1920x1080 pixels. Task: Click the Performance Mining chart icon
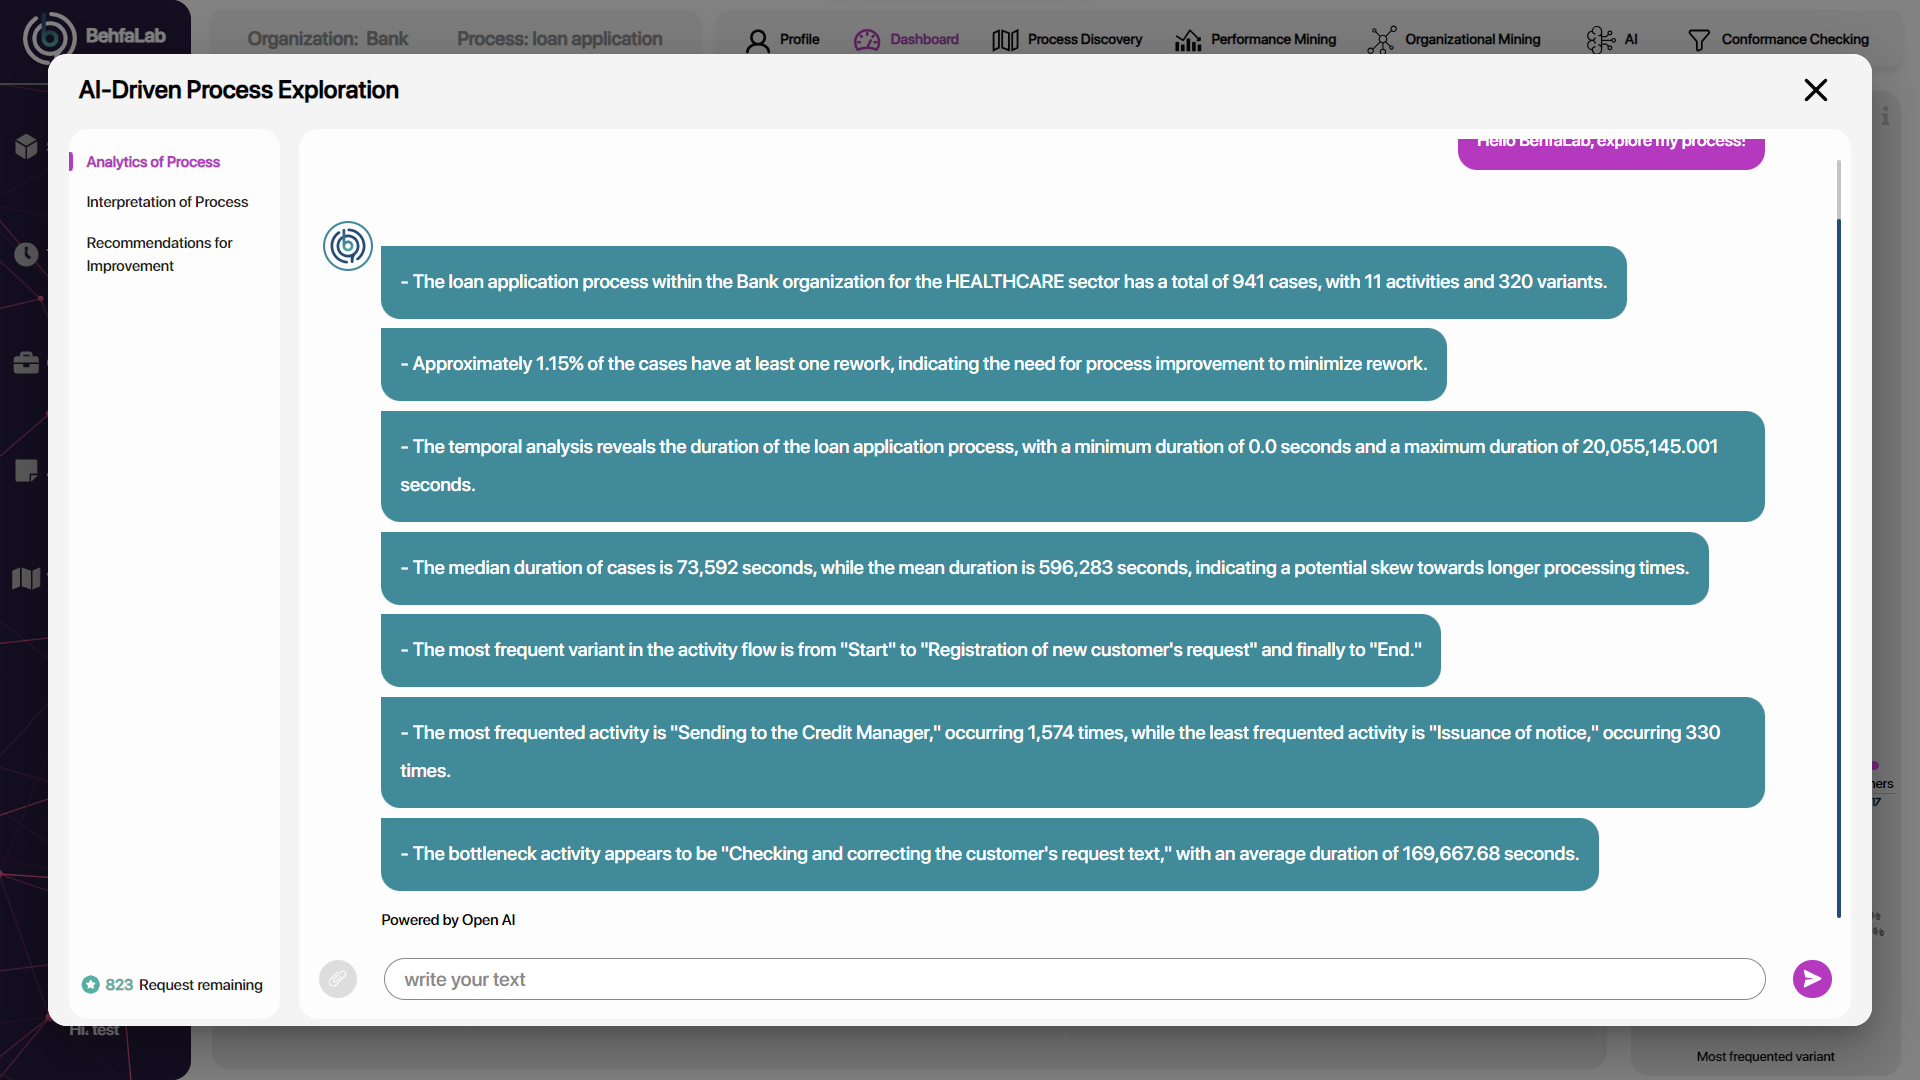pos(1188,40)
